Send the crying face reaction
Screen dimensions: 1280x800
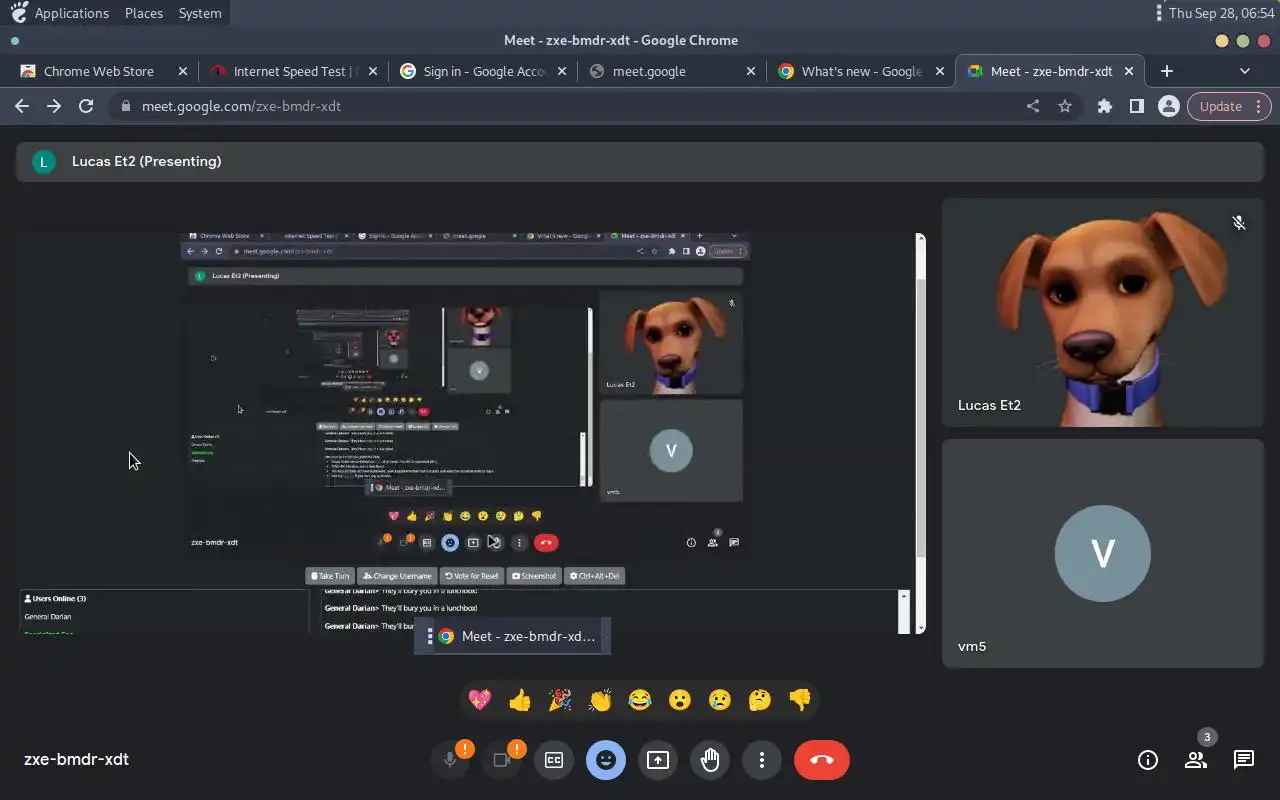720,700
